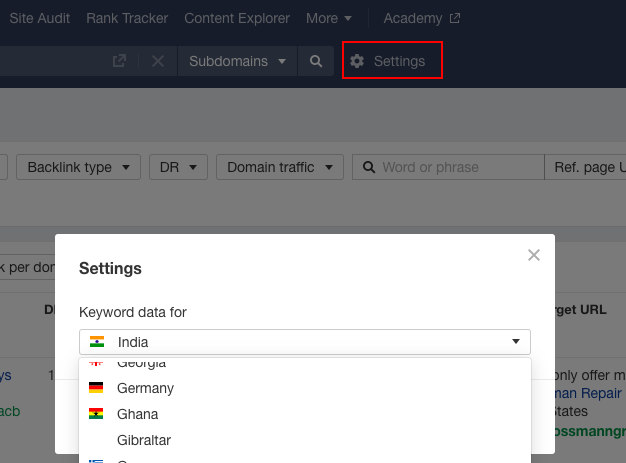Select Gibraltar from the country list
Image resolution: width=626 pixels, height=463 pixels.
305,440
